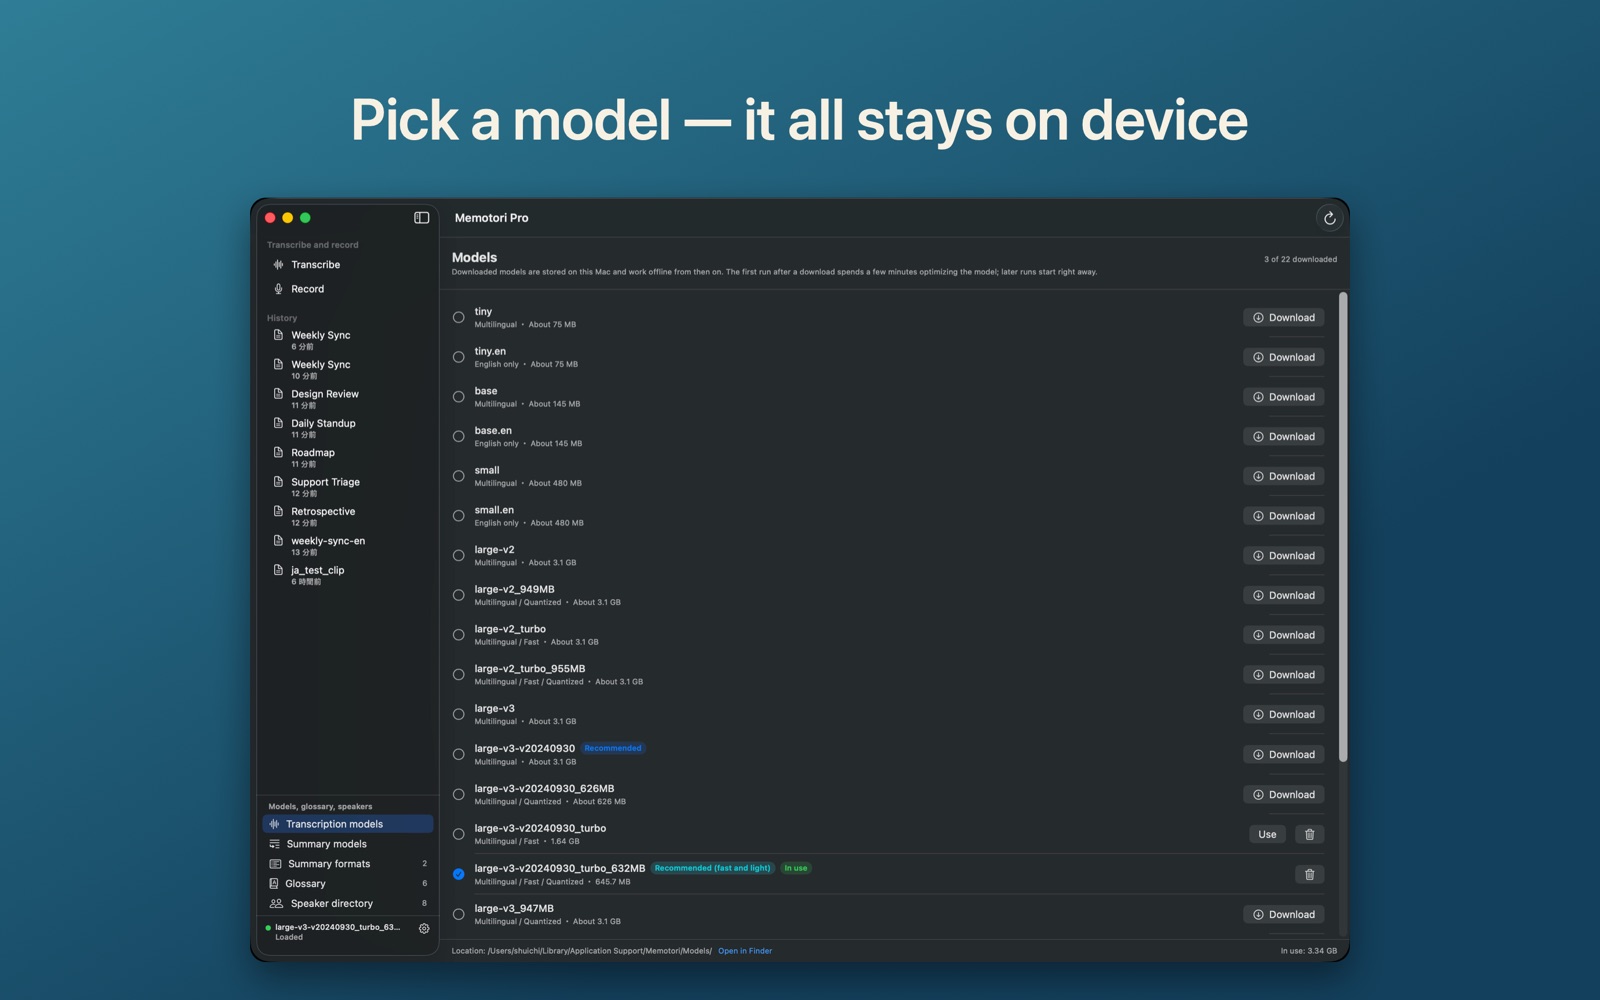This screenshot has height=1000, width=1600.
Task: Switch to Summary formats section
Action: (347, 864)
